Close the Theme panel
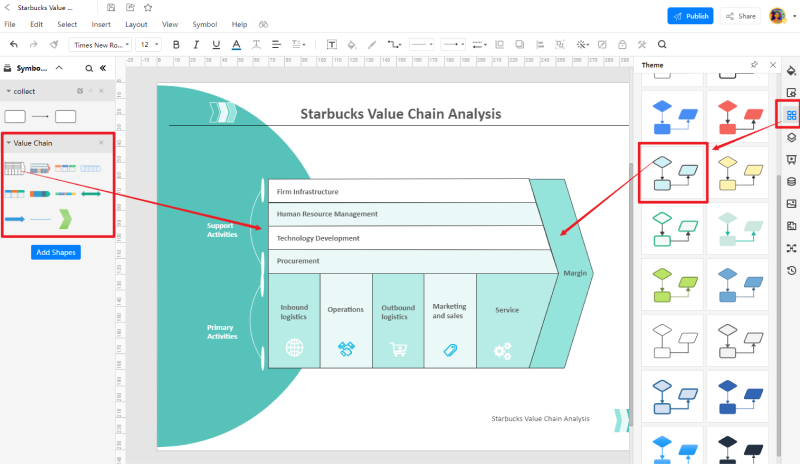800x464 pixels. pos(773,65)
